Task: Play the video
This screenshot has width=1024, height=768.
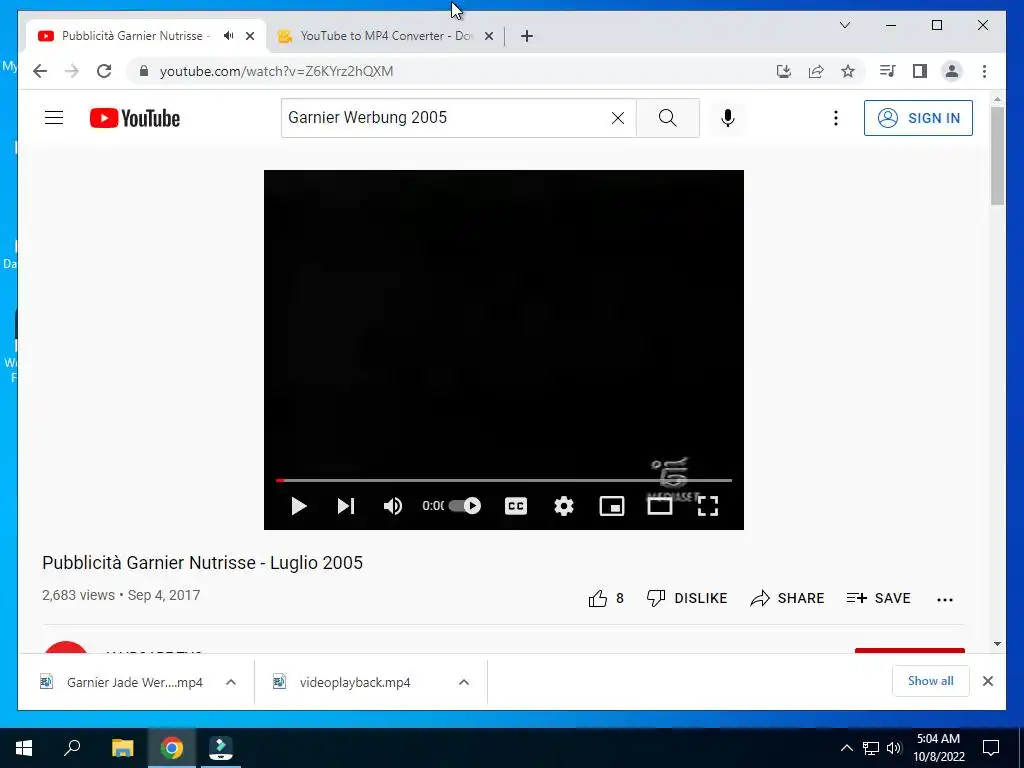Action: point(298,506)
